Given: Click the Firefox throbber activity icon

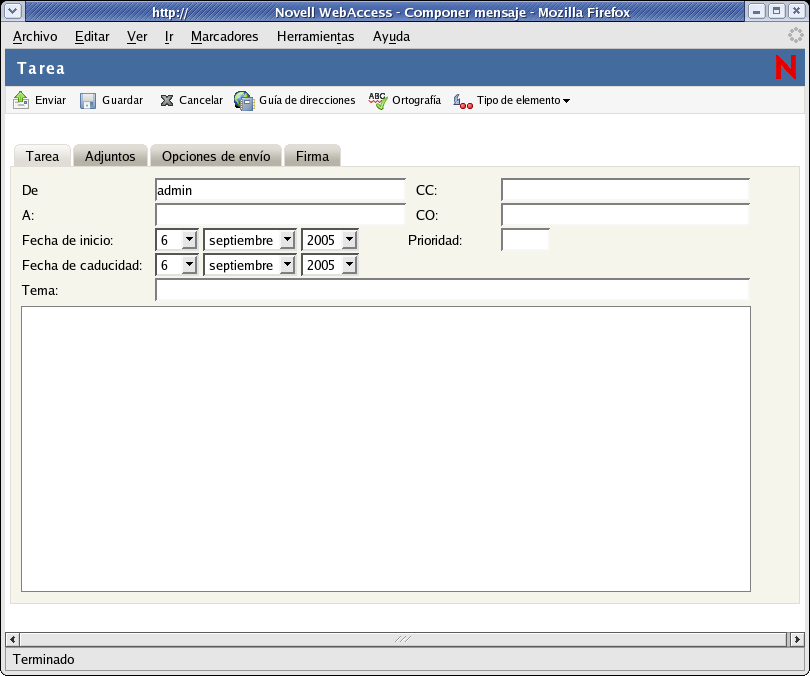Looking at the screenshot, I should coord(796,35).
